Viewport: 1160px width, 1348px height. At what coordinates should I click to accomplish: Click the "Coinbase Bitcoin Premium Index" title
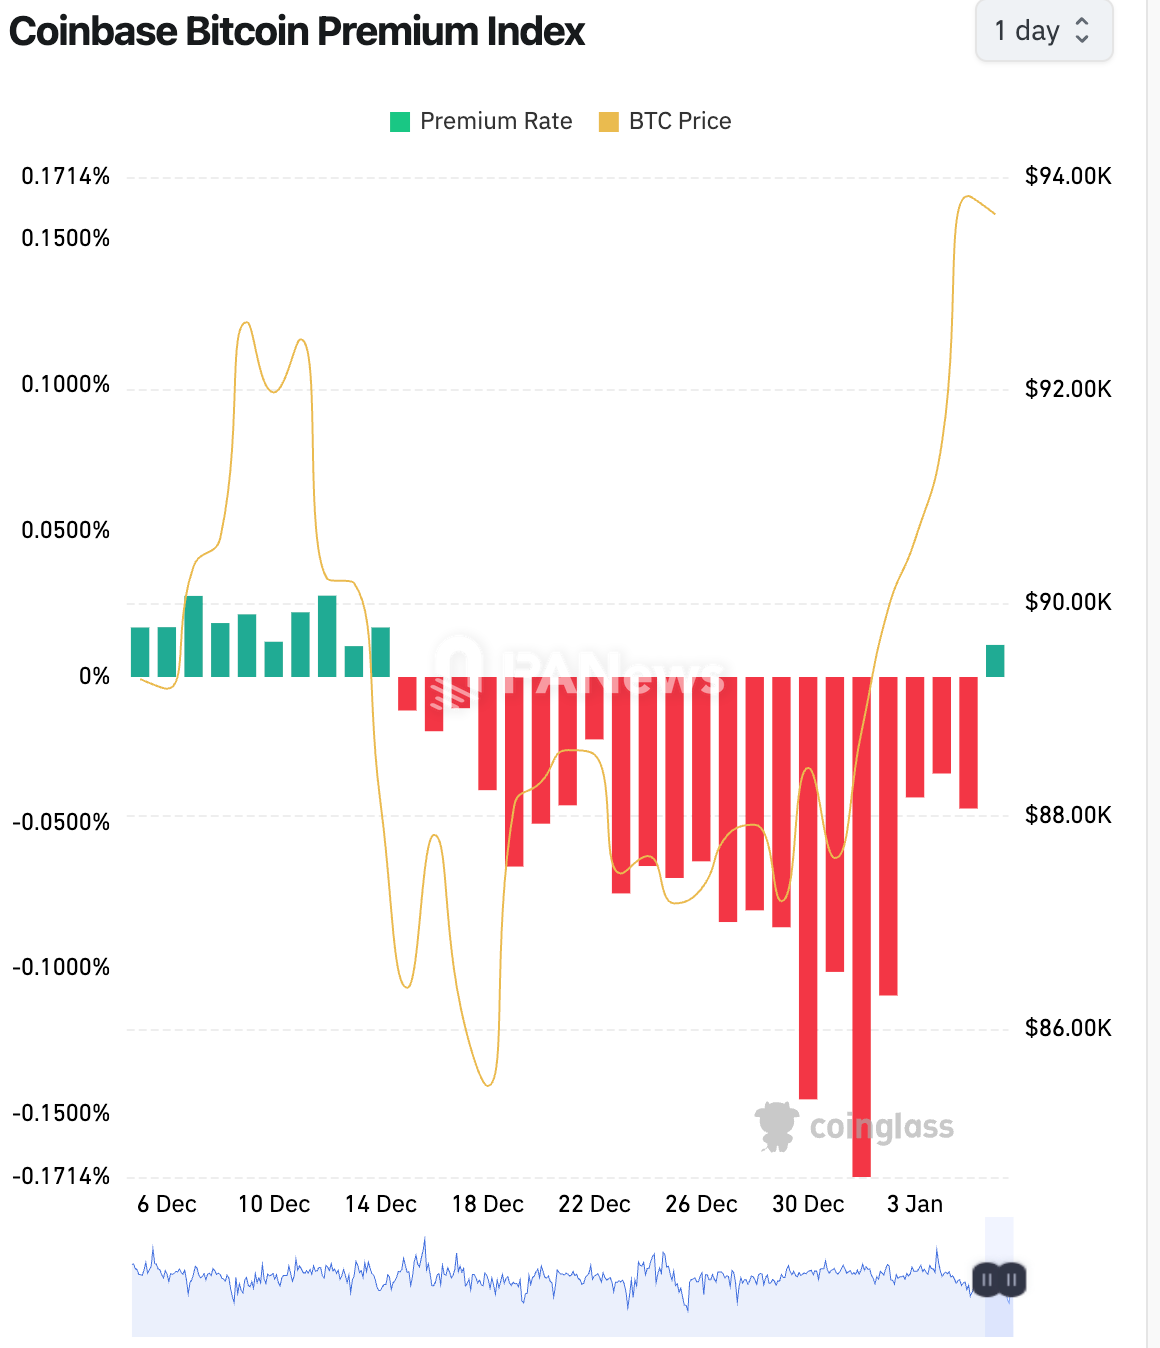coord(297,32)
